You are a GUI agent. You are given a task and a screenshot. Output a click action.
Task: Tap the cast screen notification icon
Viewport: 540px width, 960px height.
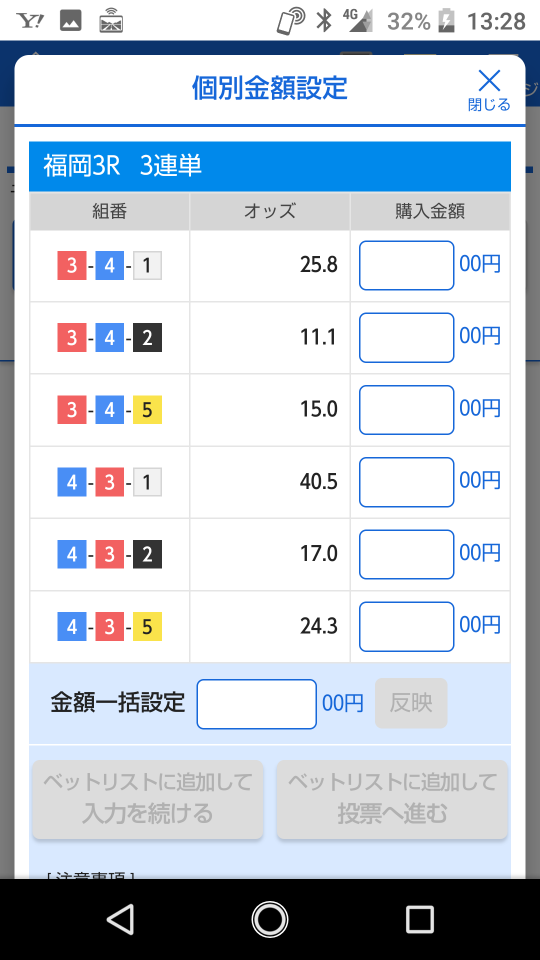(111, 21)
